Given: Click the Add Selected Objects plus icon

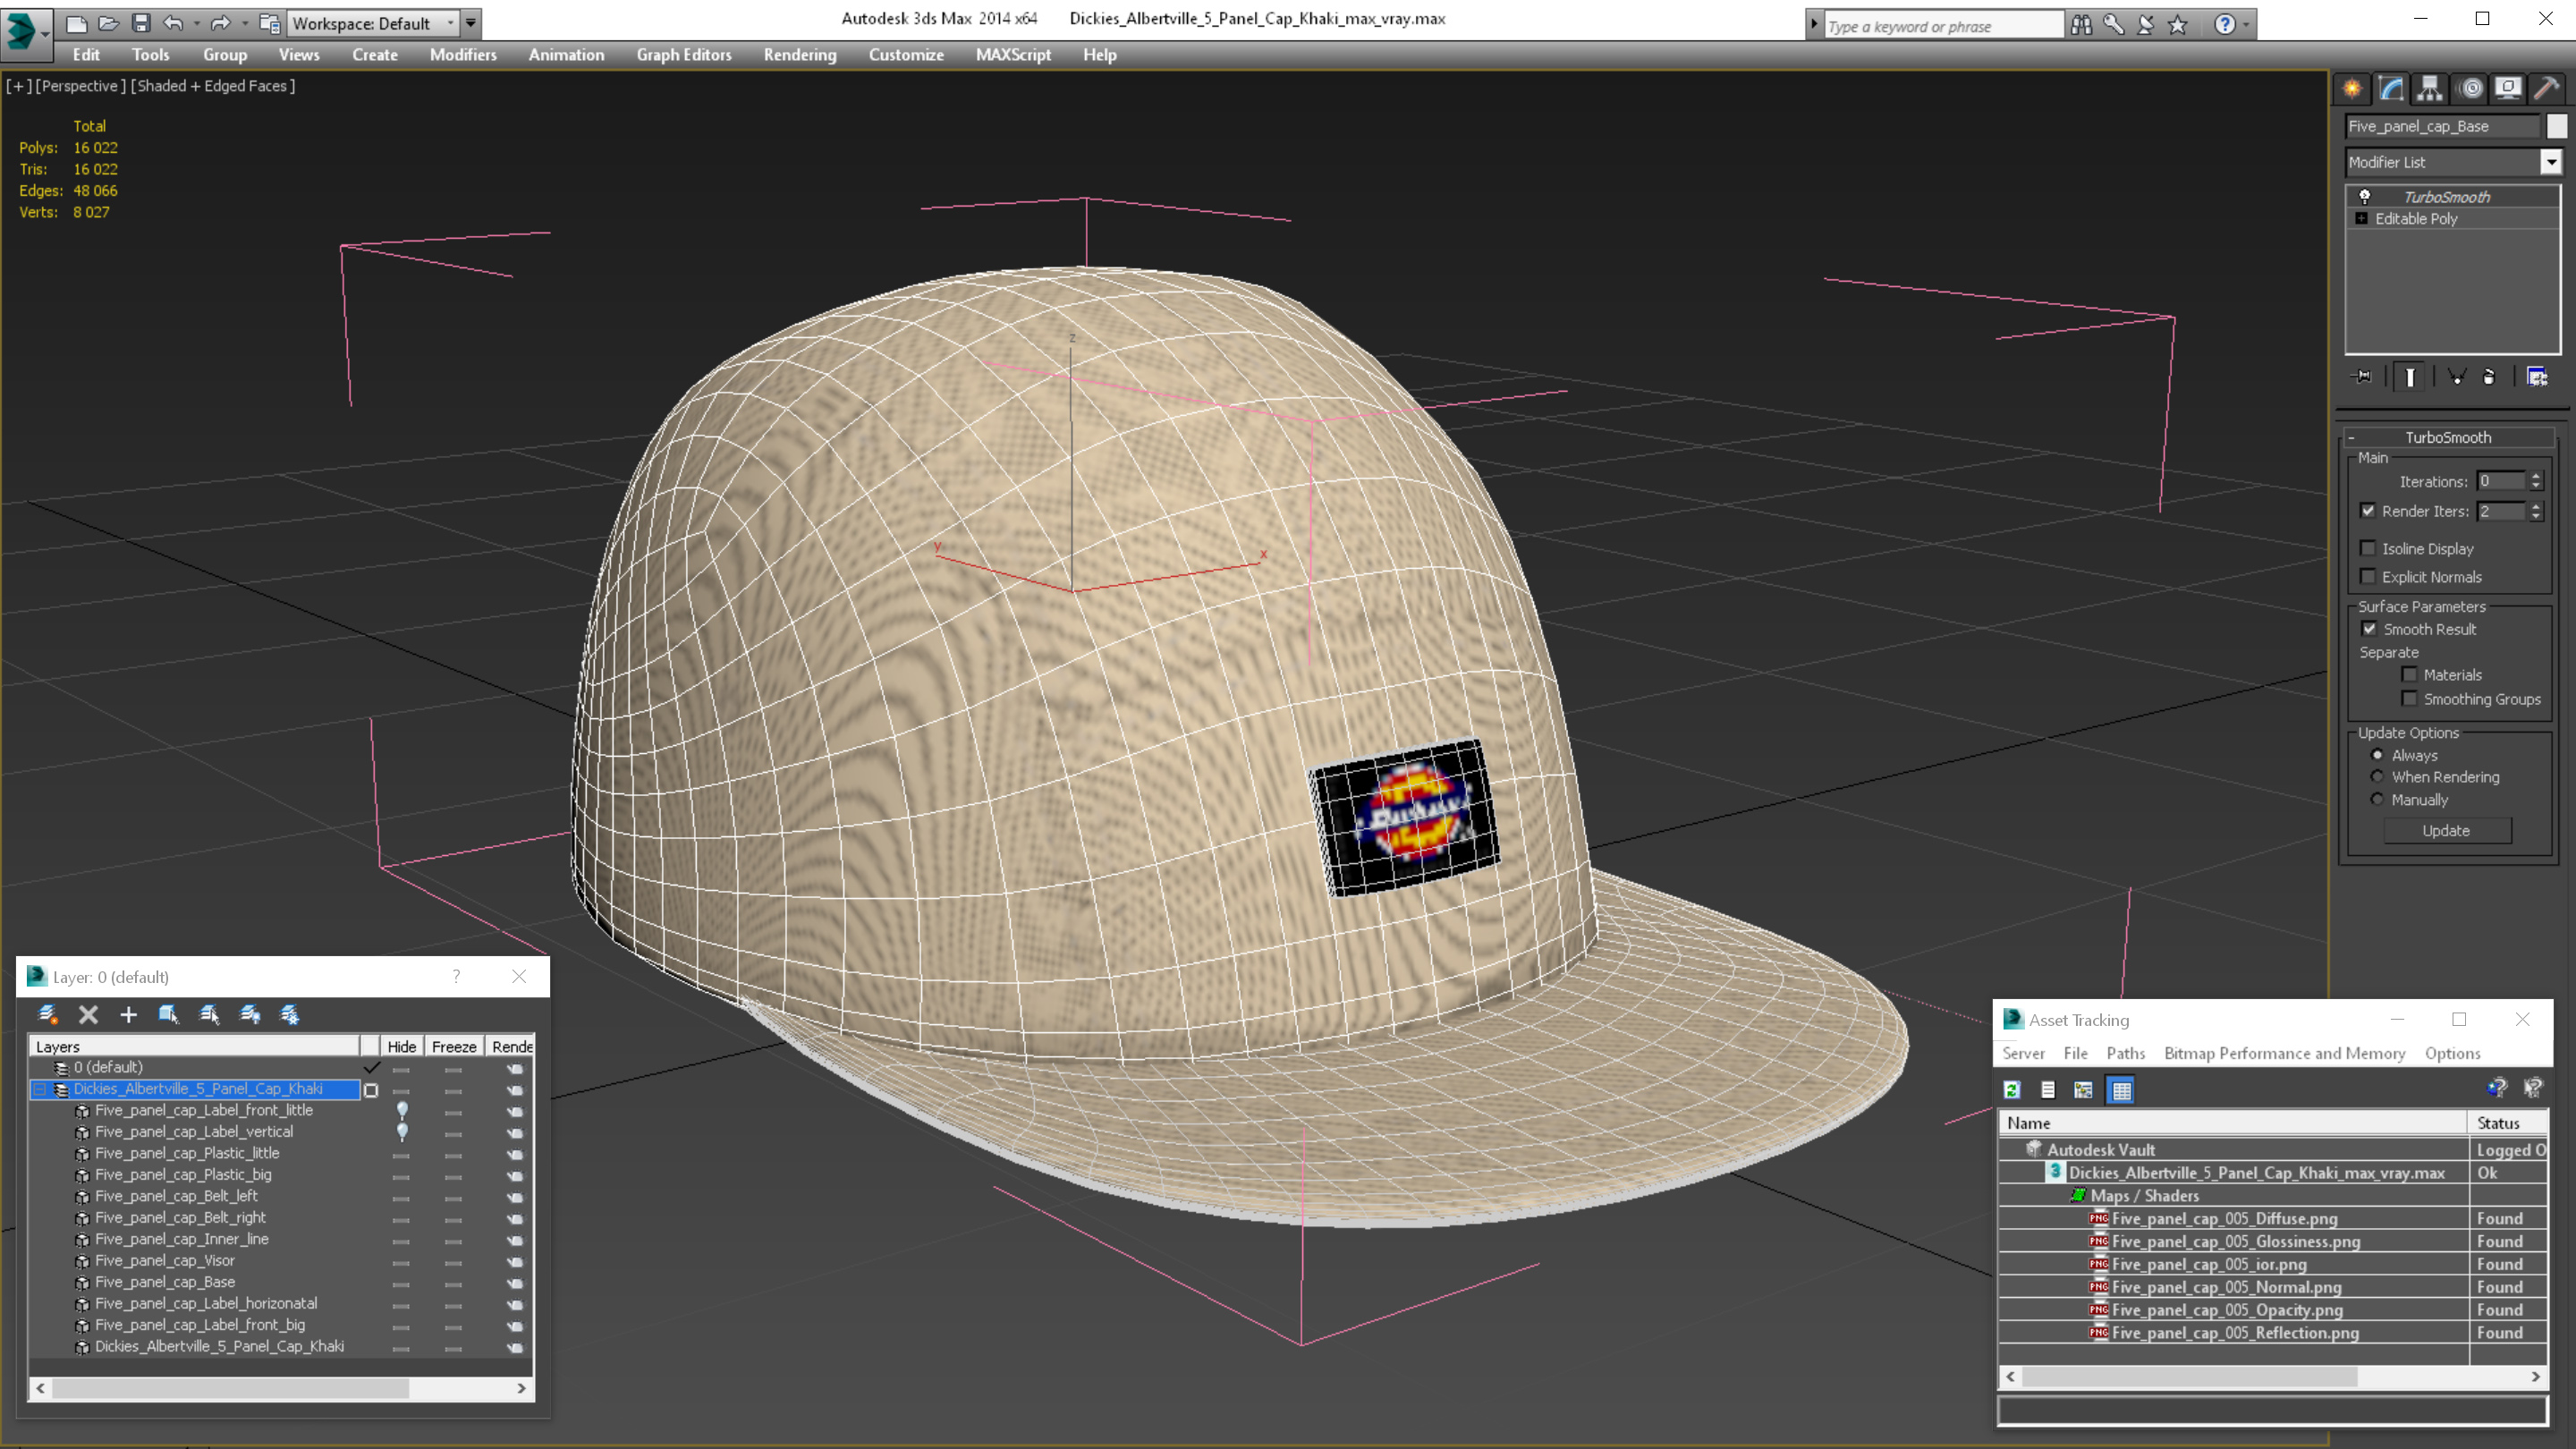Looking at the screenshot, I should (128, 1015).
